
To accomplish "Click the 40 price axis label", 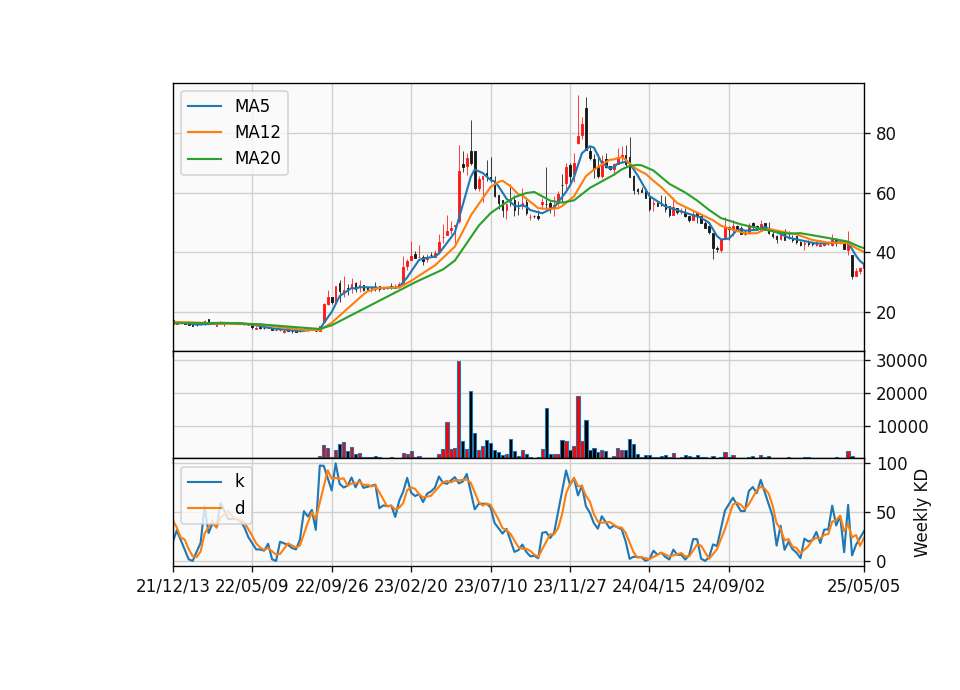I will pyautogui.click(x=885, y=253).
